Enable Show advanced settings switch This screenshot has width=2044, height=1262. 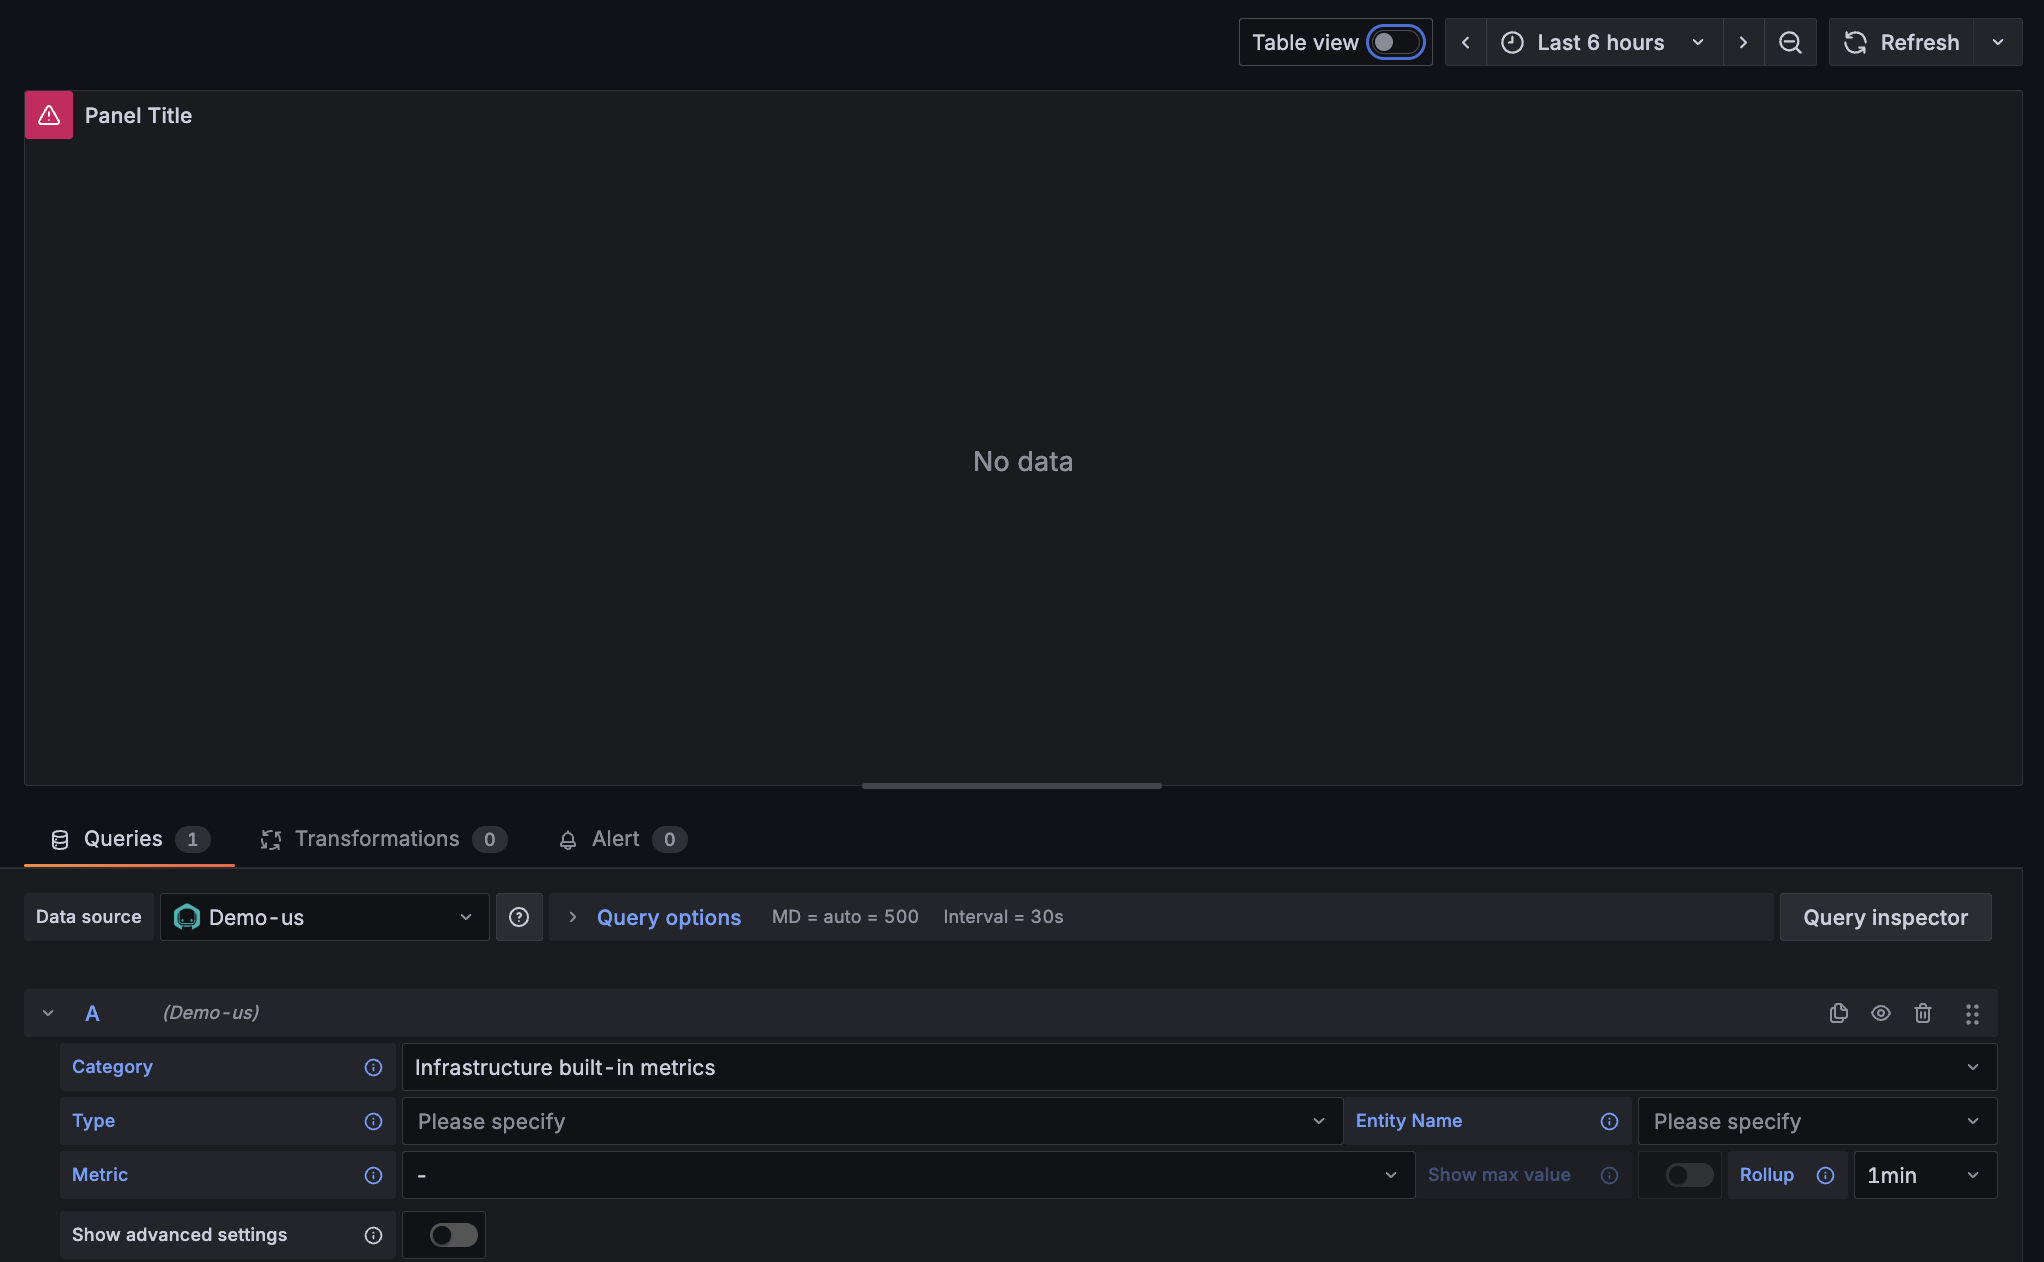tap(453, 1235)
